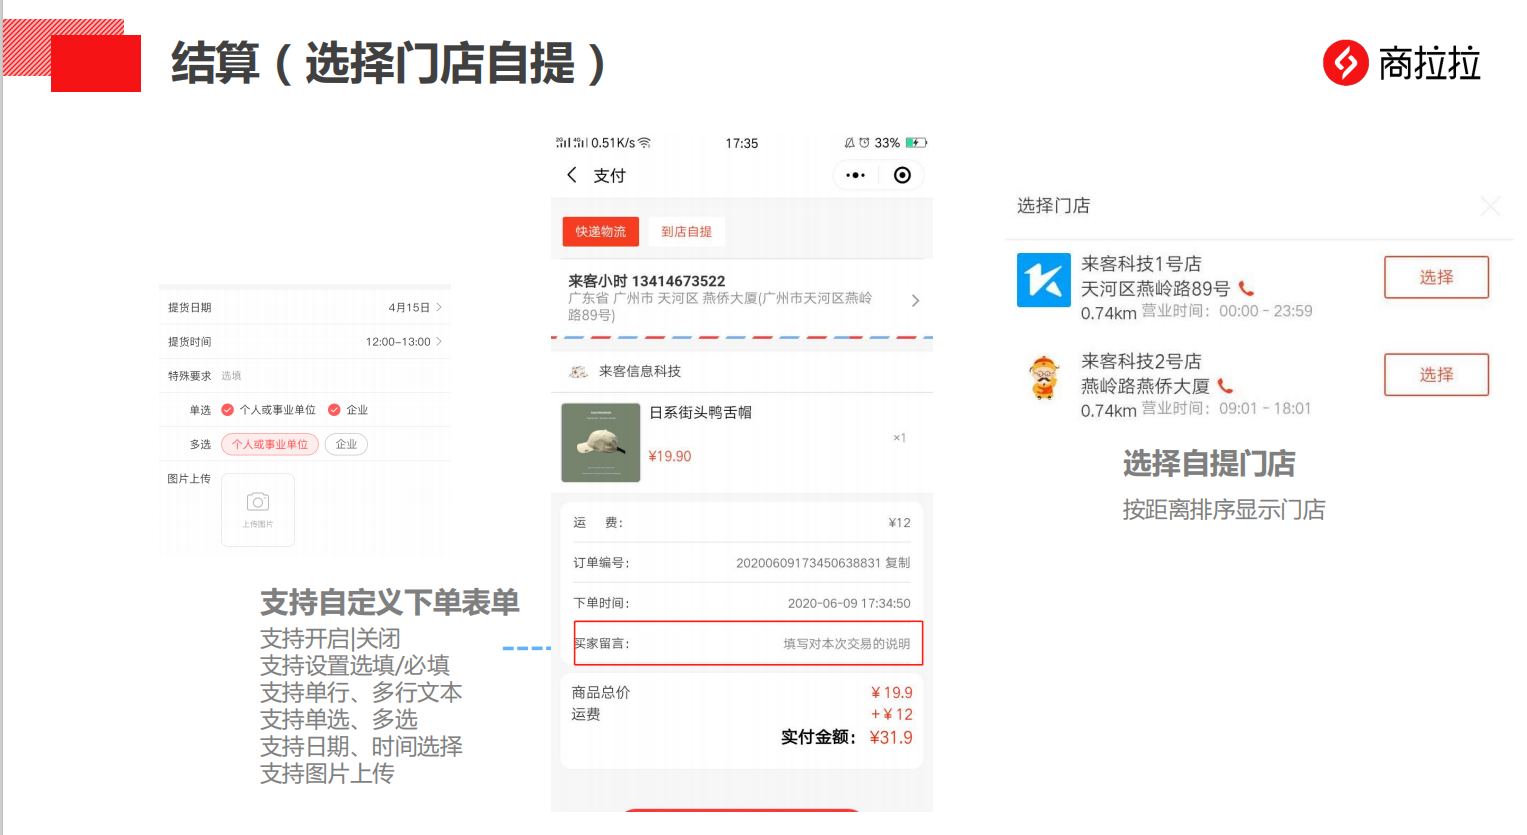
Task: Choose store 来客科技1号店 with 选择
Action: click(x=1436, y=277)
